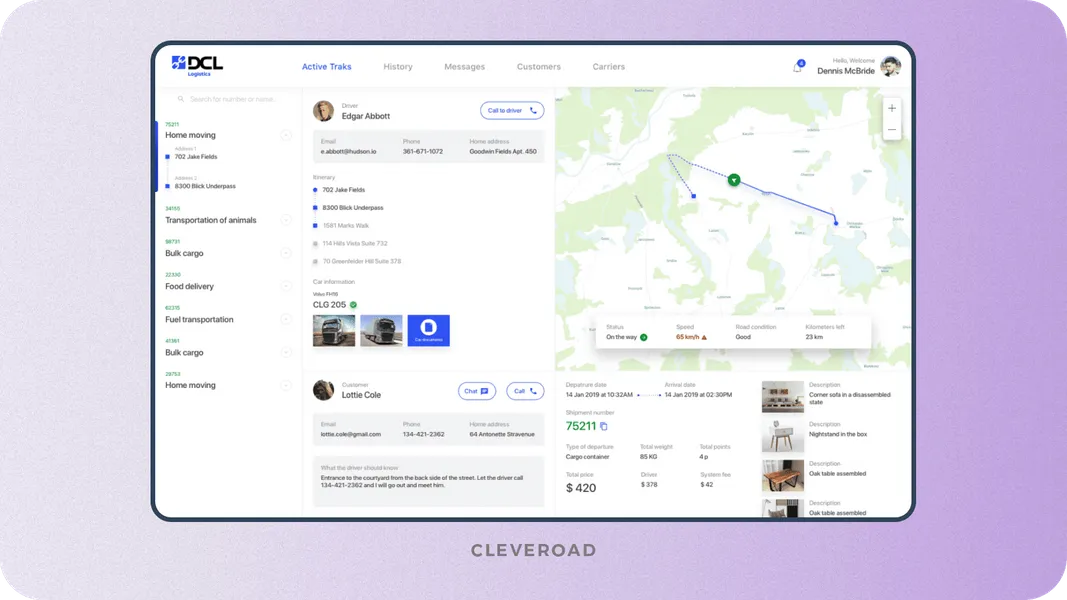Select sidebar address 702 Jake Fields
Screen dimensions: 1067x600
(196, 156)
